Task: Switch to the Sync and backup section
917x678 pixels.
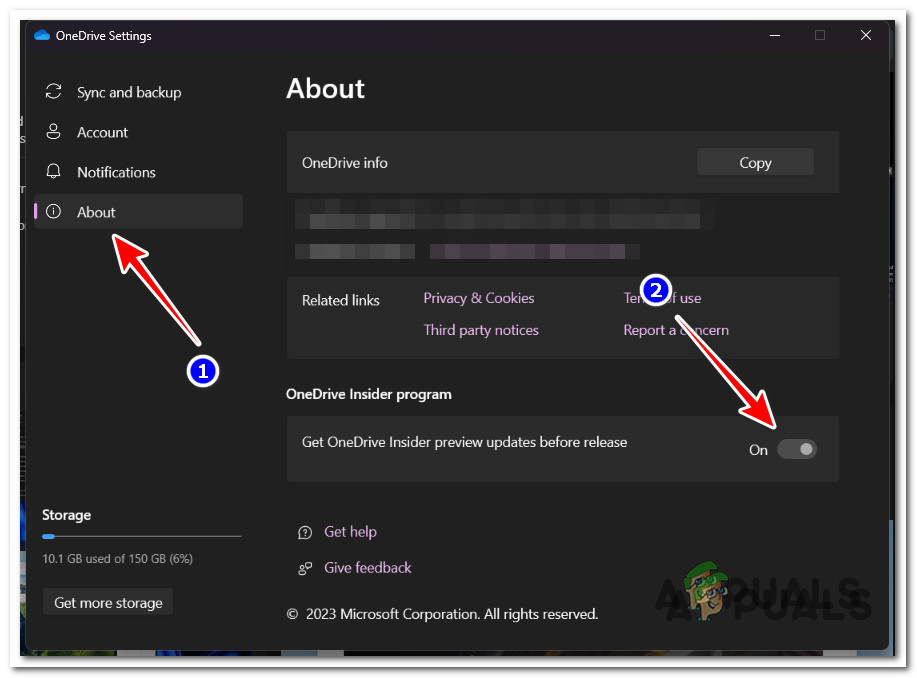Action: click(130, 92)
